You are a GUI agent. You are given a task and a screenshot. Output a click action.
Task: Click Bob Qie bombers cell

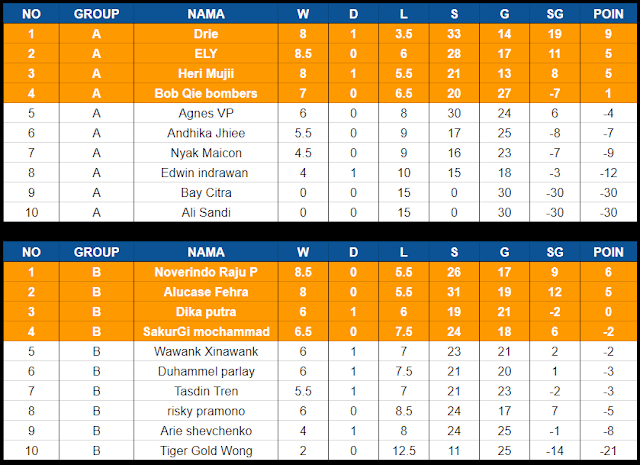(206, 93)
